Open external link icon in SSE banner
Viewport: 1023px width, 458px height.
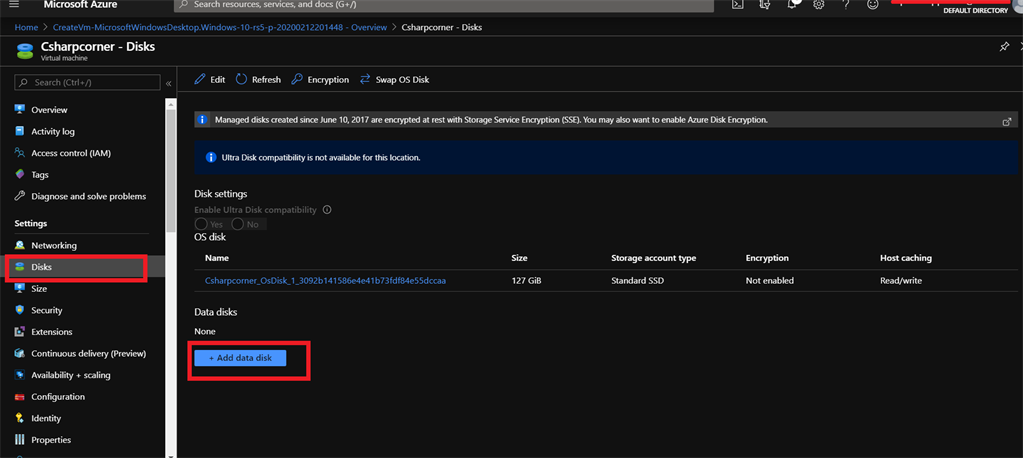coord(1007,121)
